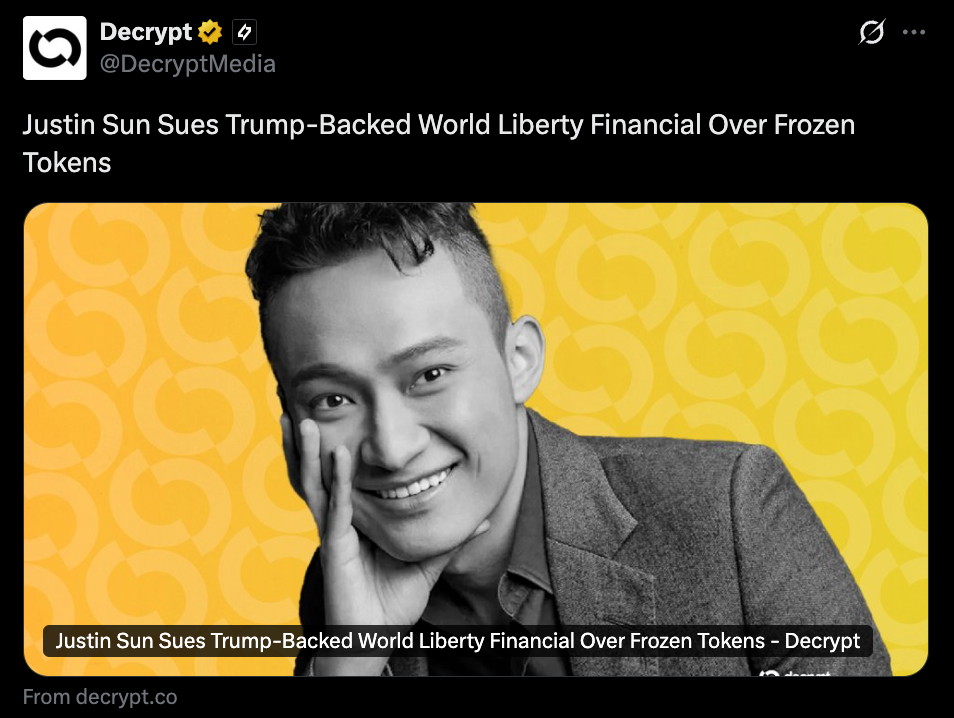954x718 pixels.
Task: Click the article title caption overlay
Action: click(x=458, y=641)
